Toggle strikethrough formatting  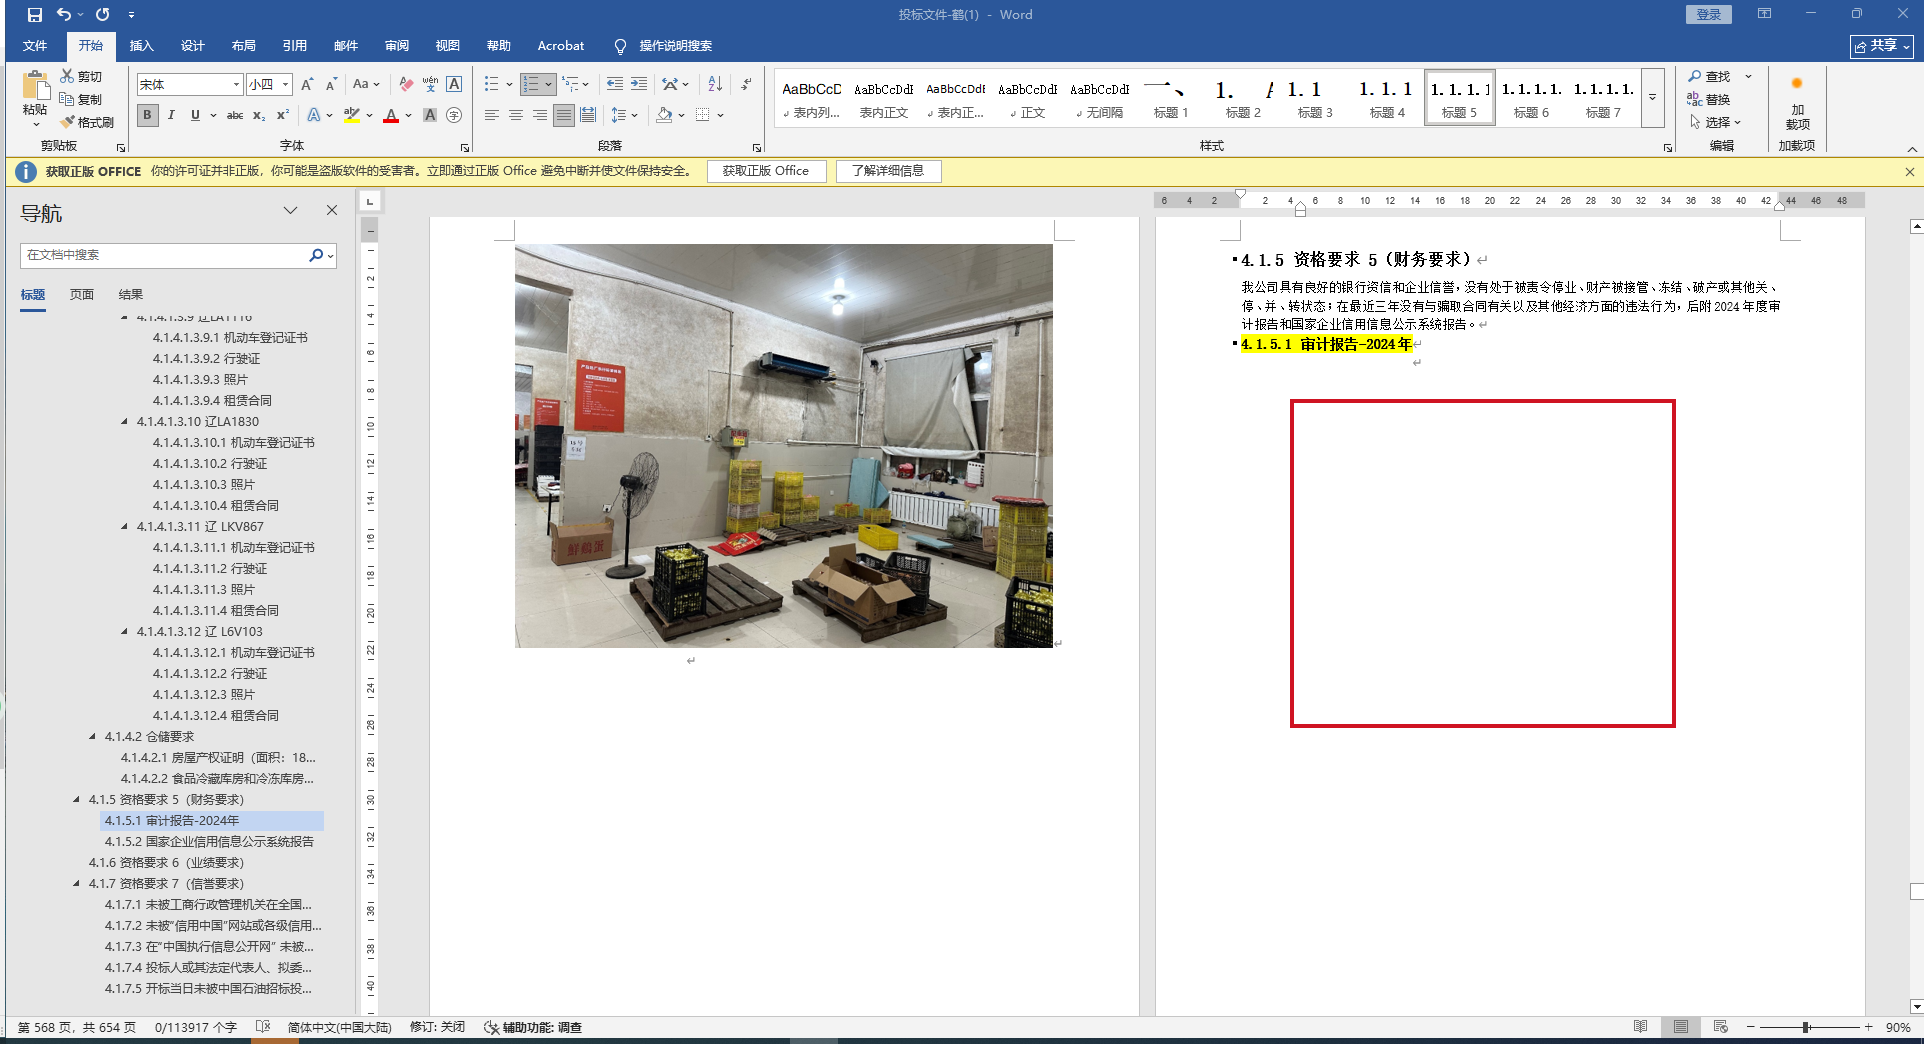[235, 115]
